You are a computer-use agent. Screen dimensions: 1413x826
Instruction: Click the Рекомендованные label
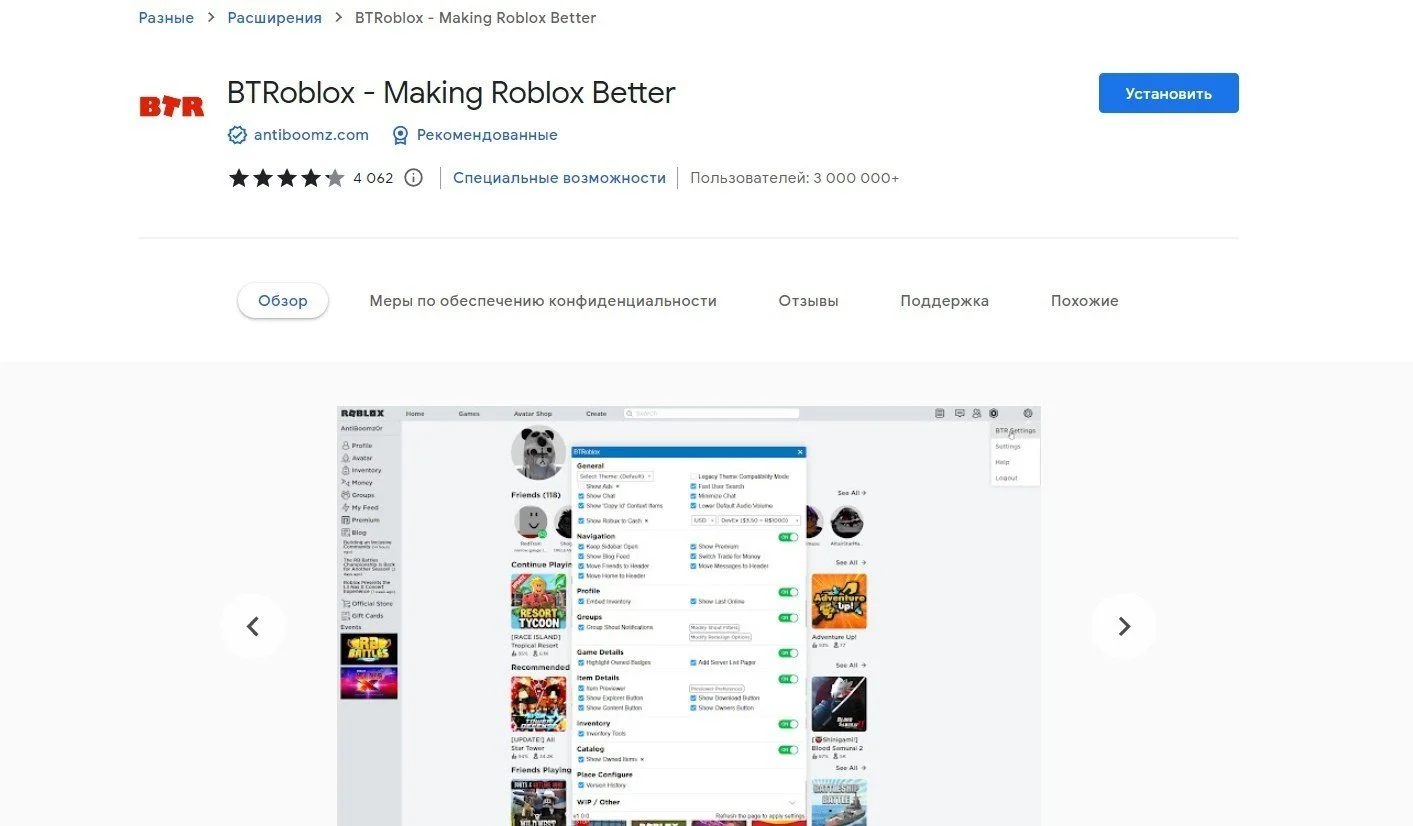(x=487, y=135)
